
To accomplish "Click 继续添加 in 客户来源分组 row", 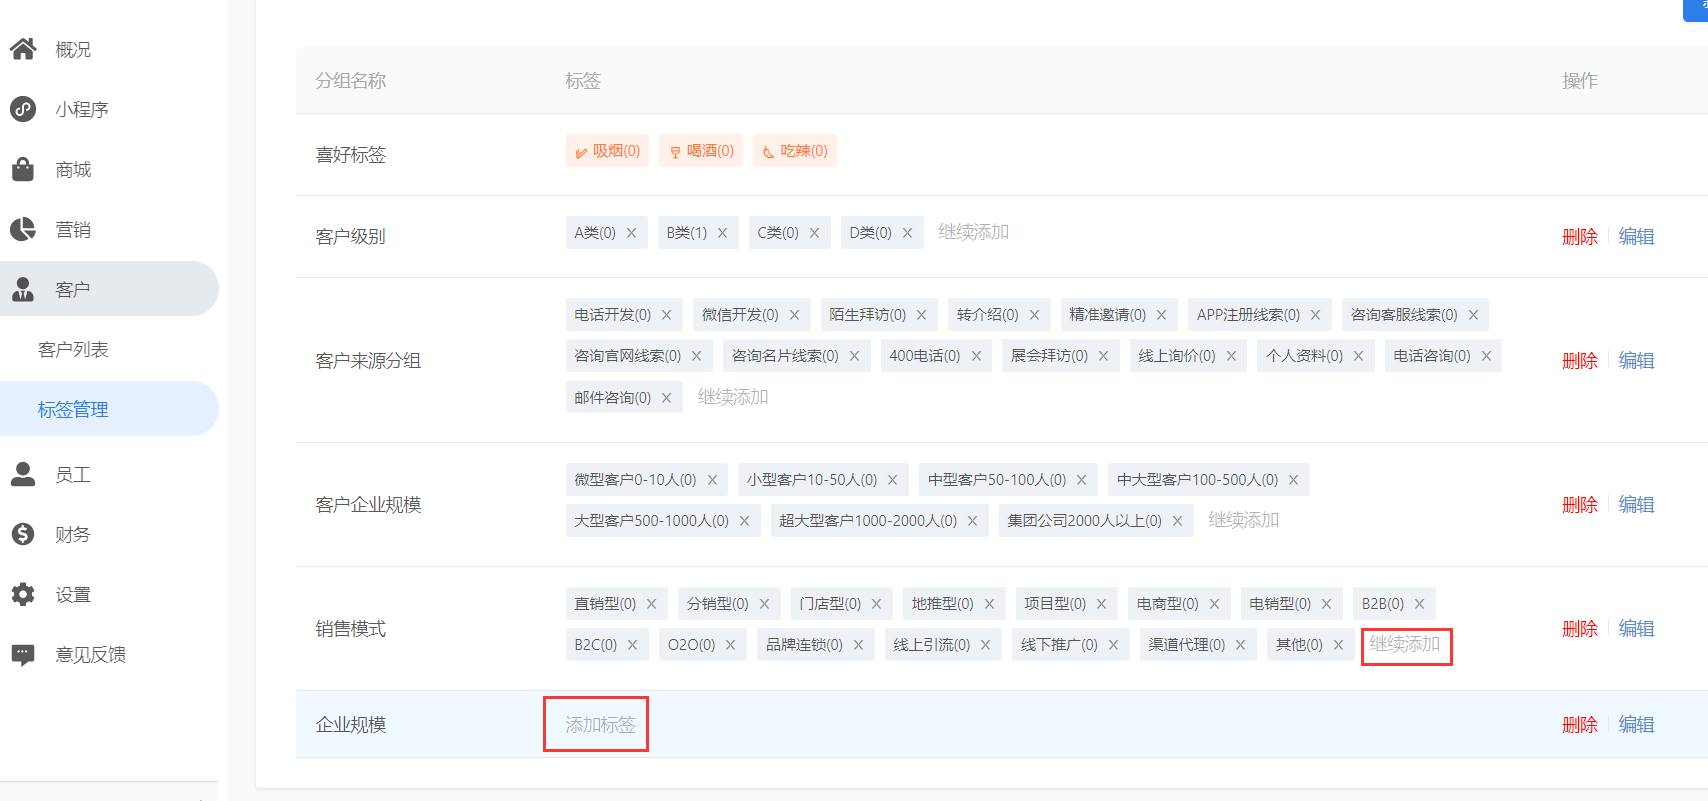I will (733, 397).
